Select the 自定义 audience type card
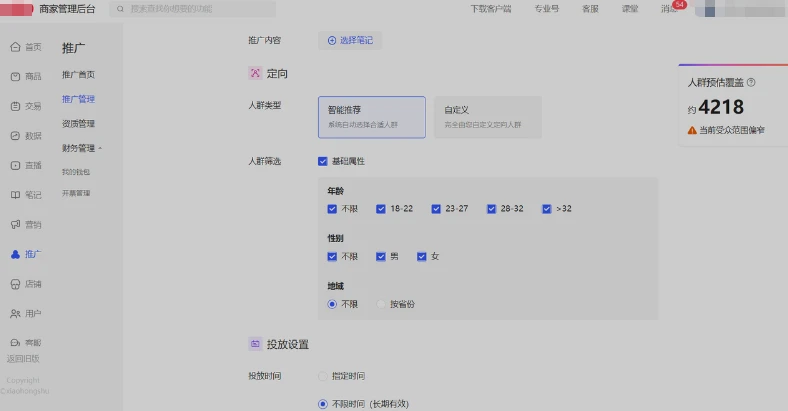Screen dimensions: 788x411 tap(488, 117)
